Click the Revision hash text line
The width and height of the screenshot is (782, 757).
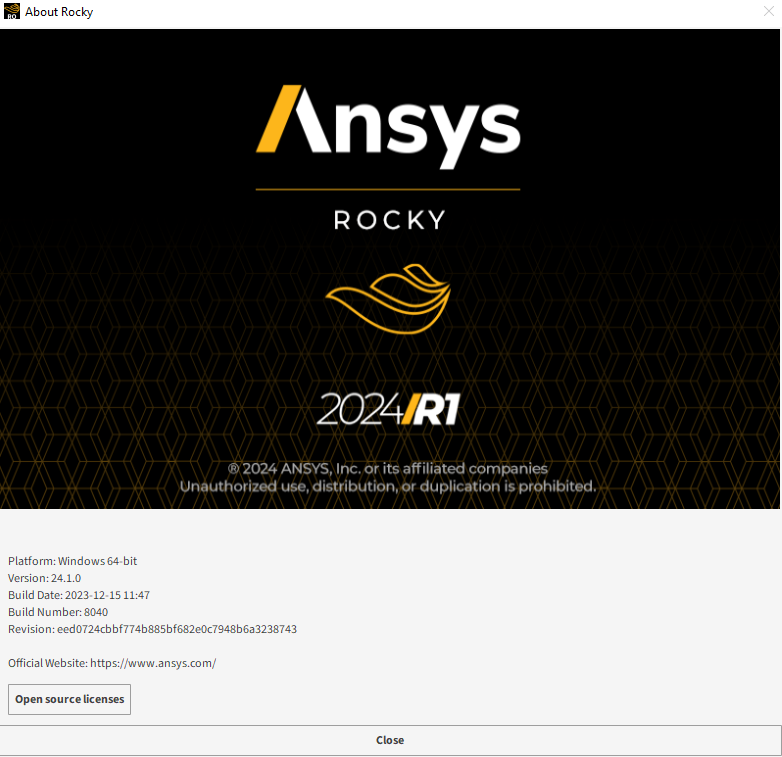tap(152, 629)
